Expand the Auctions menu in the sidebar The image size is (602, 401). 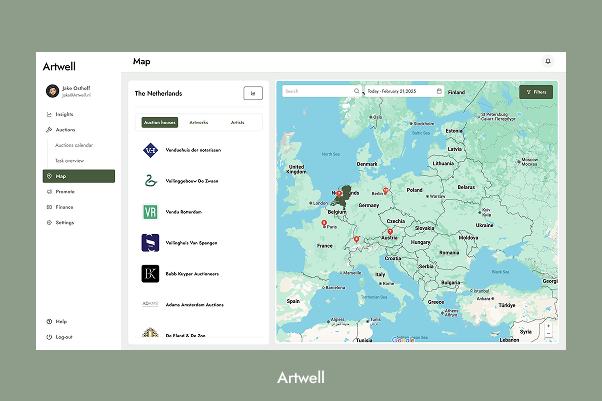[x=66, y=130]
